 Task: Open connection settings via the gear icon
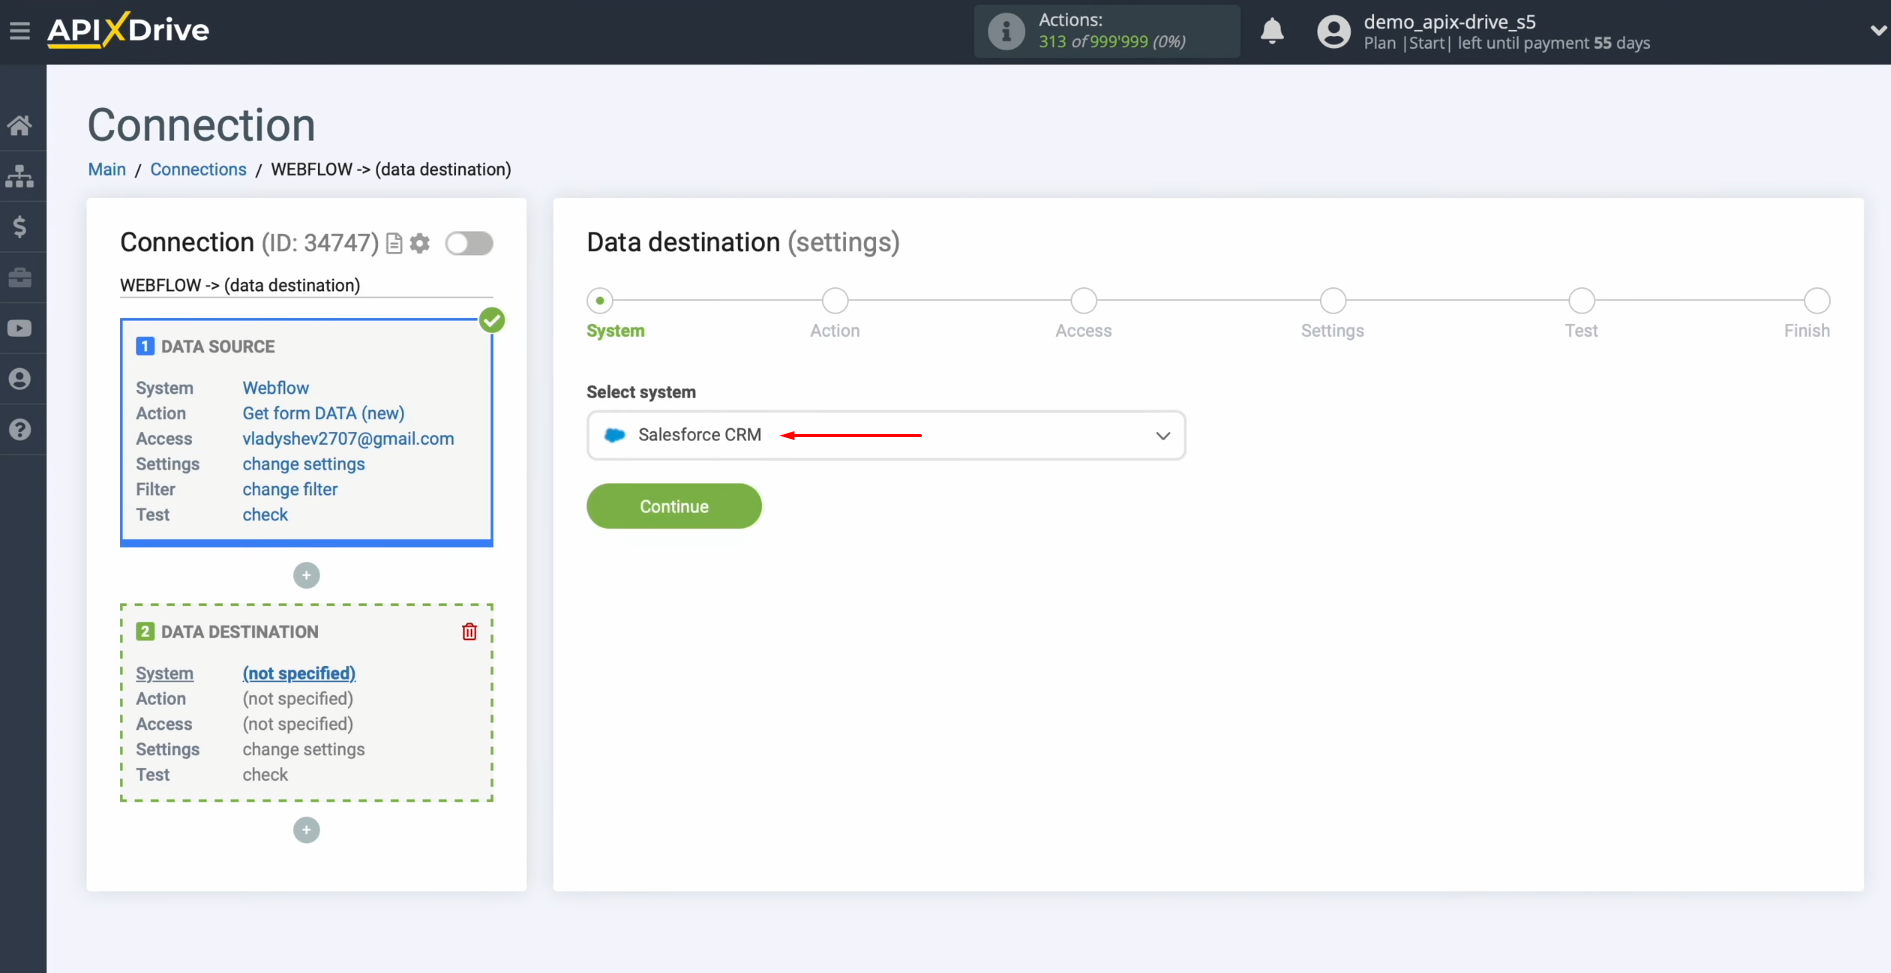coord(419,243)
